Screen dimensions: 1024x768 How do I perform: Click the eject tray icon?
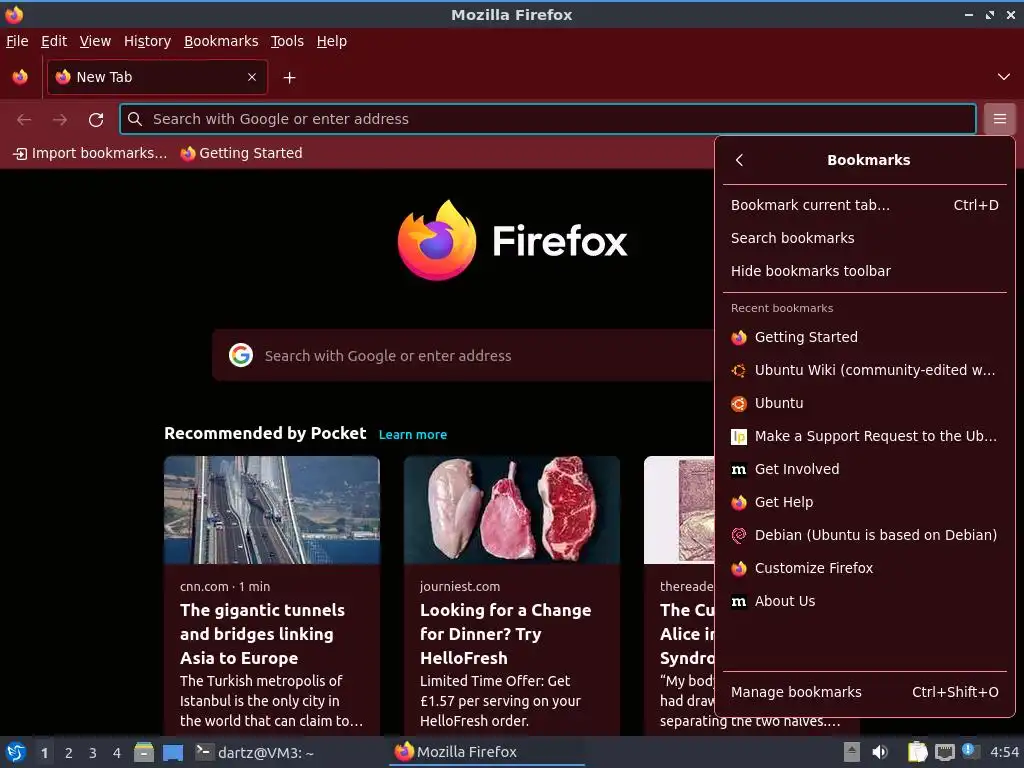click(x=852, y=752)
